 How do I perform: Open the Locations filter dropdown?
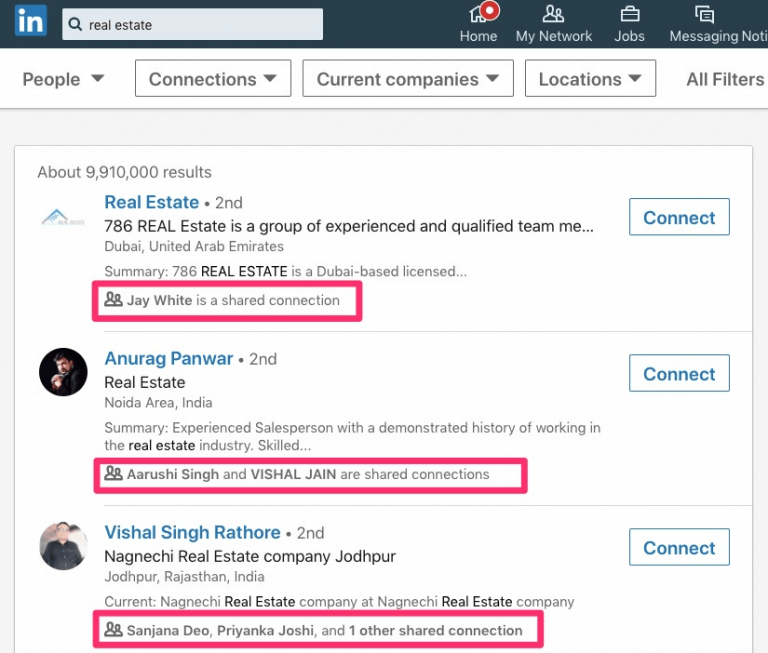(590, 78)
